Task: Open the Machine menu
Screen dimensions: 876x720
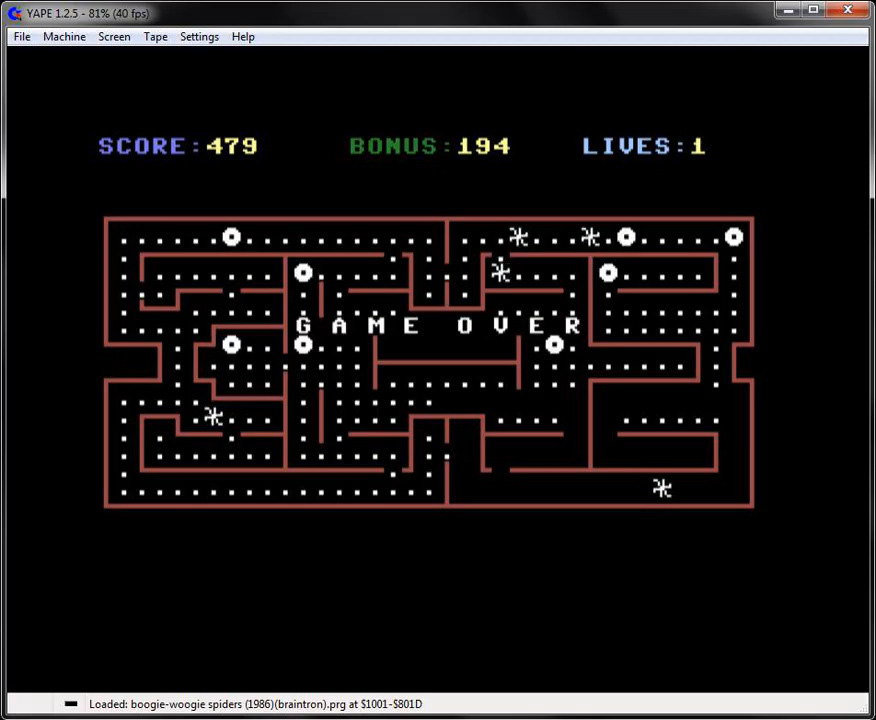Action: [64, 37]
